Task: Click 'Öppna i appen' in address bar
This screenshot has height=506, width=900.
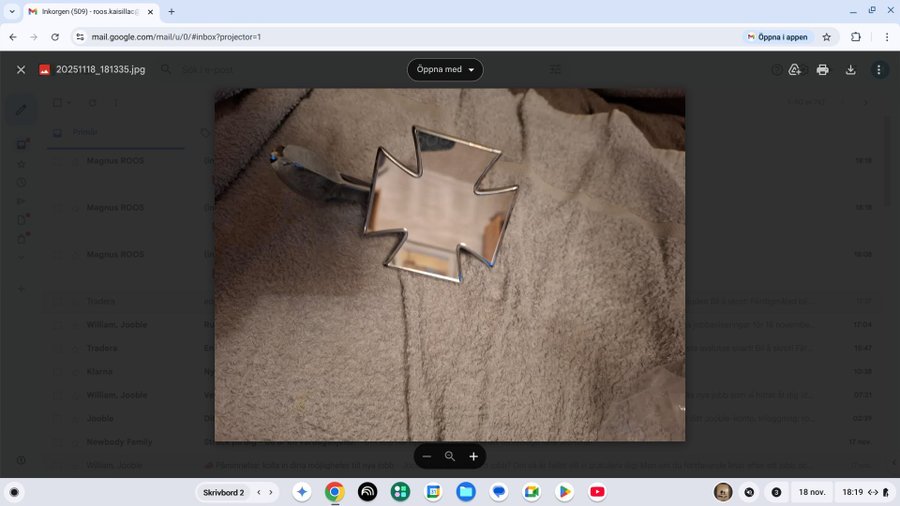Action: coord(777,37)
